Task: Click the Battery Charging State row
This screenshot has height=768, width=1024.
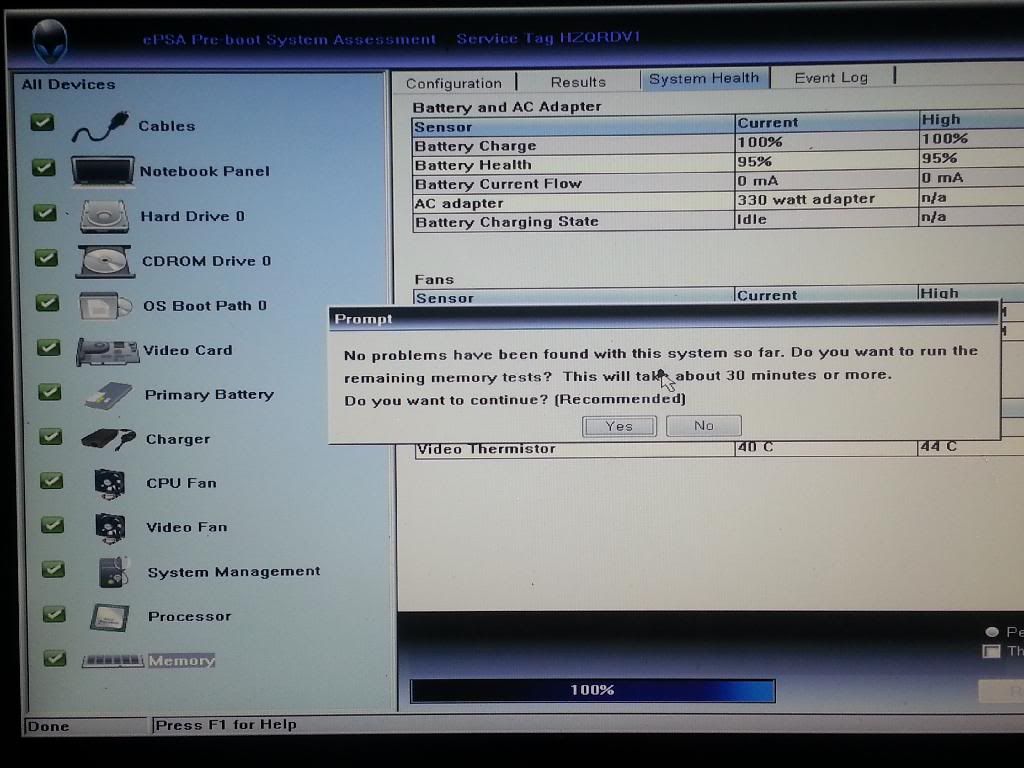Action: click(718, 220)
